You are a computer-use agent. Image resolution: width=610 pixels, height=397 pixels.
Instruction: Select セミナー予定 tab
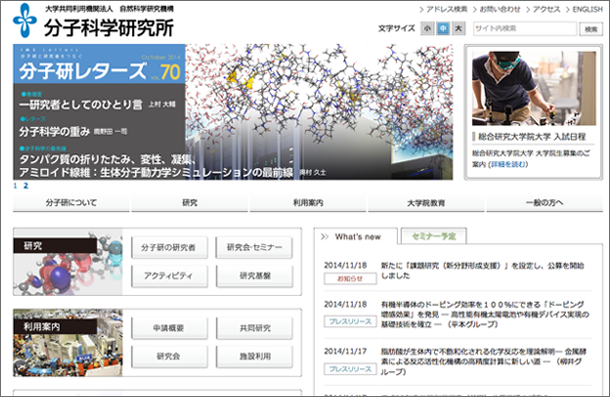click(434, 236)
